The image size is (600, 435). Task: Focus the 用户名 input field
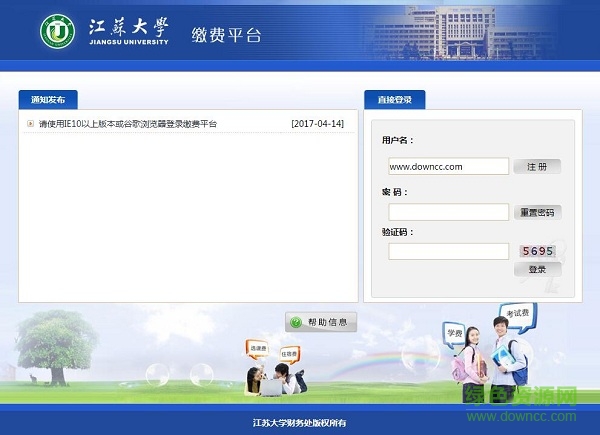[448, 166]
